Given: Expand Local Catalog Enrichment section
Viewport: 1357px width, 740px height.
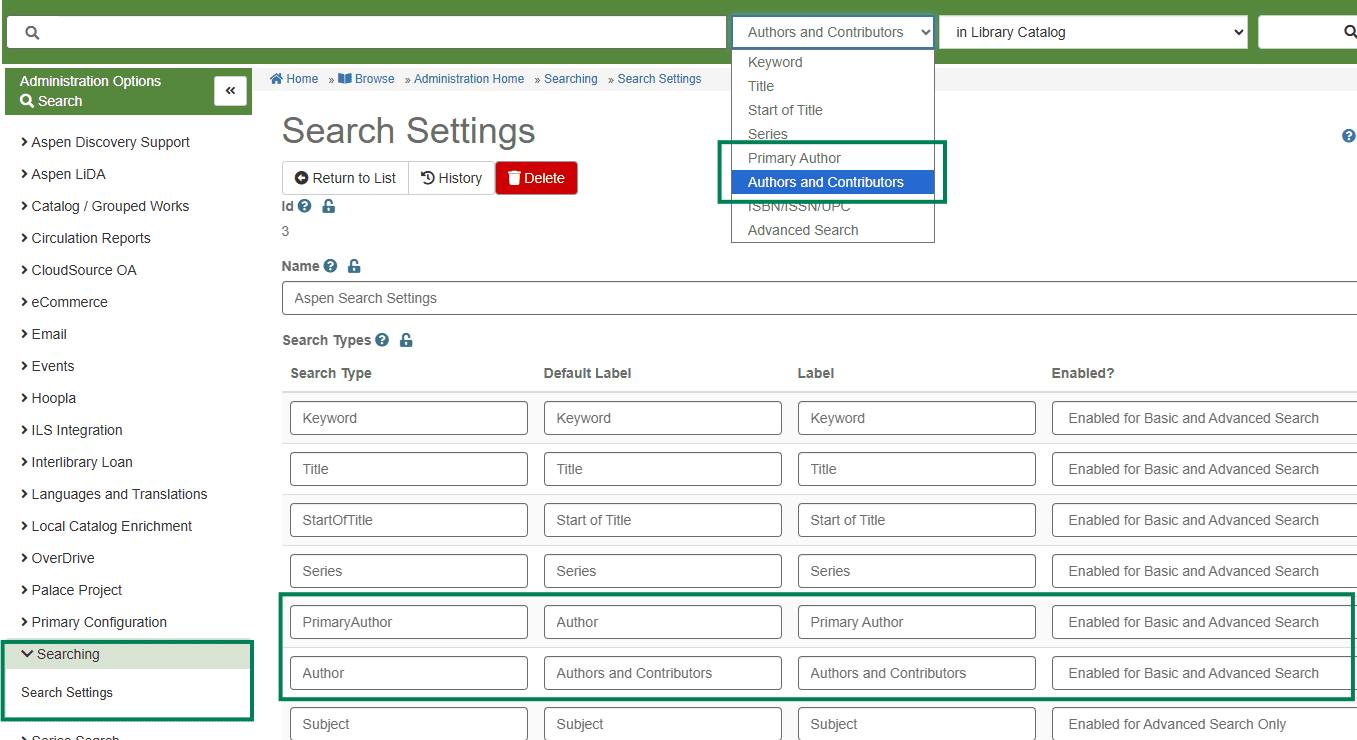Looking at the screenshot, I should coord(106,526).
